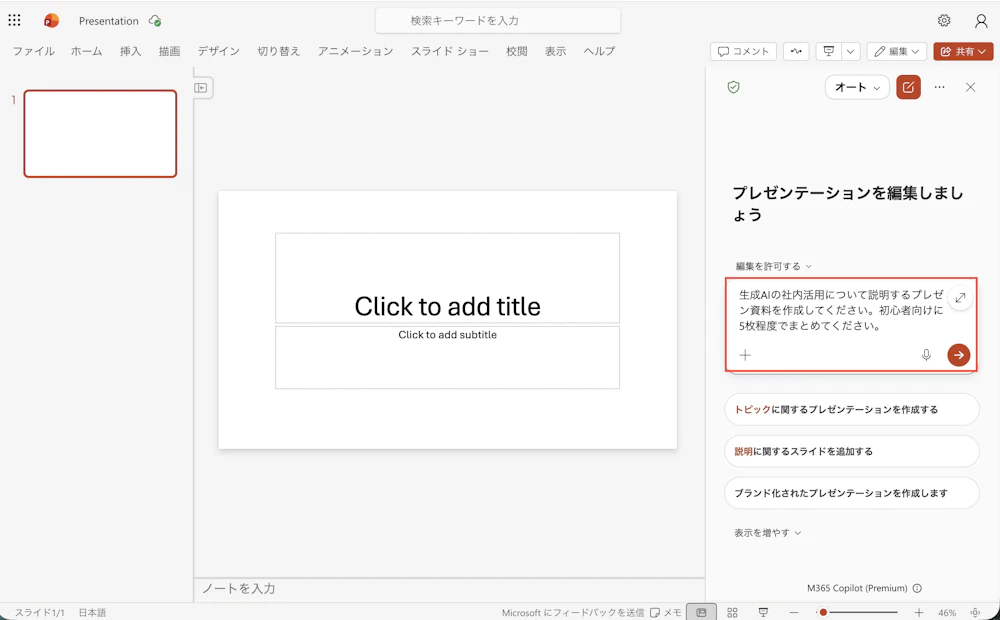Screen dimensions: 1000x620
Task: Choose ブランド化されたプレゼンテーションを作成します suggestion
Action: click(851, 493)
